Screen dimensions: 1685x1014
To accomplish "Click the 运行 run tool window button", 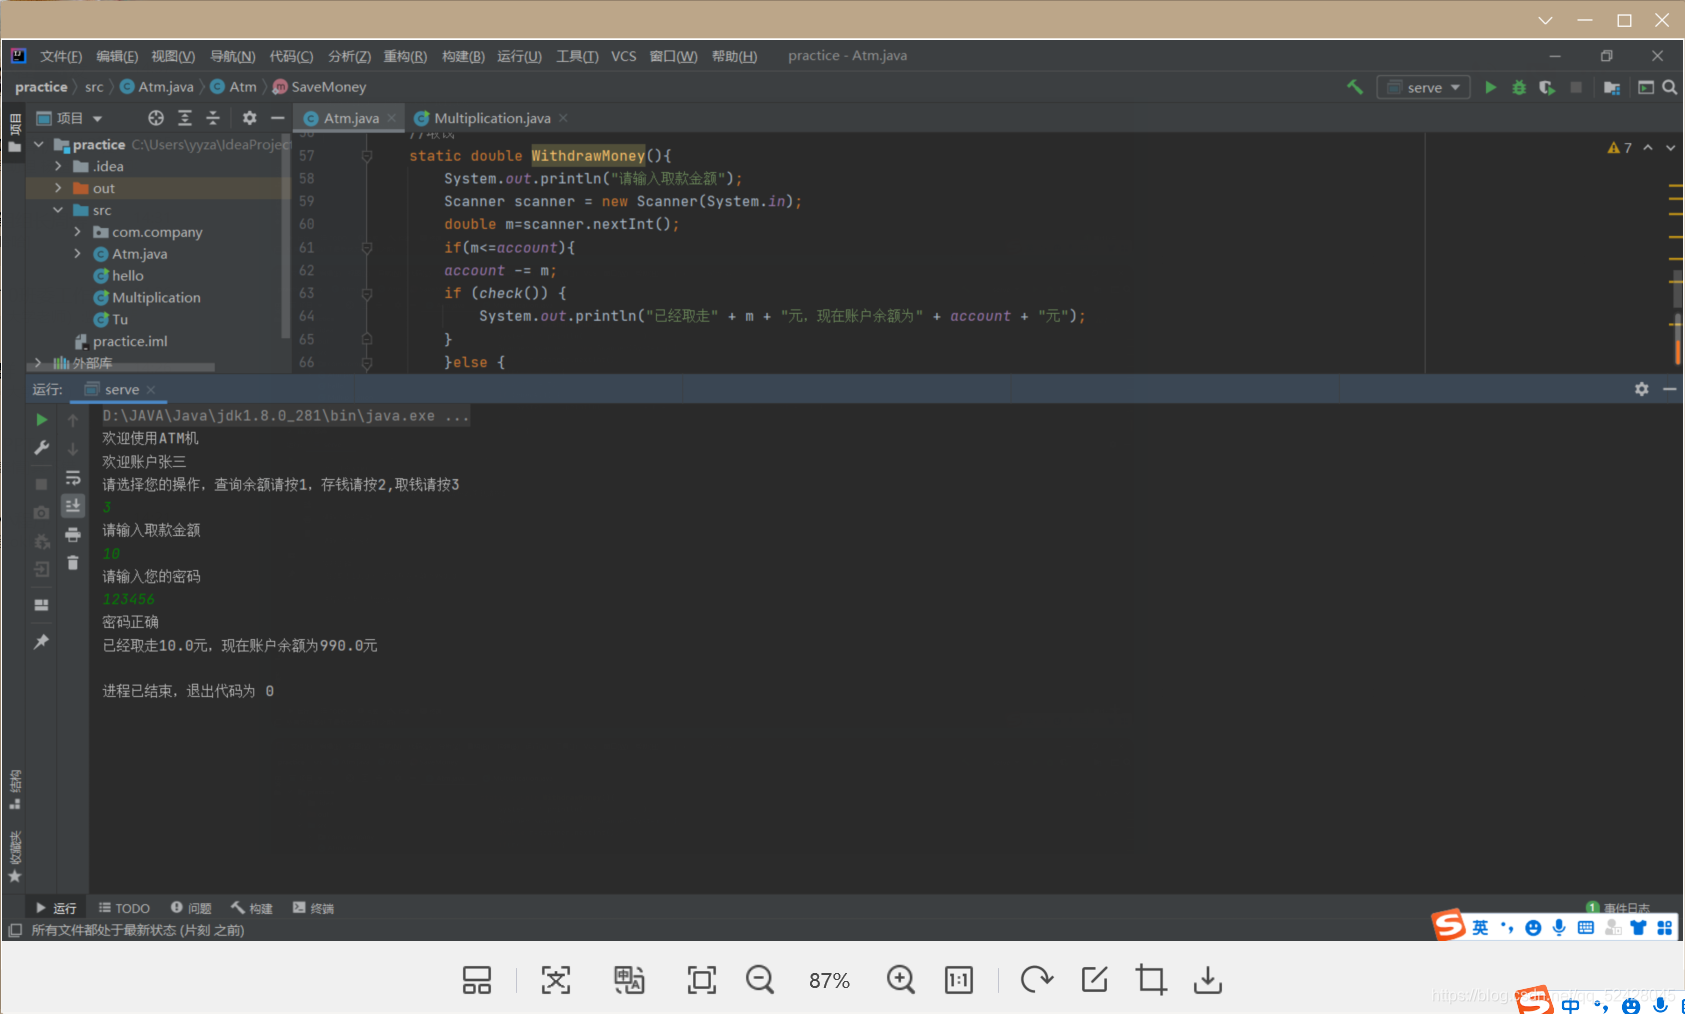I will pos(56,908).
